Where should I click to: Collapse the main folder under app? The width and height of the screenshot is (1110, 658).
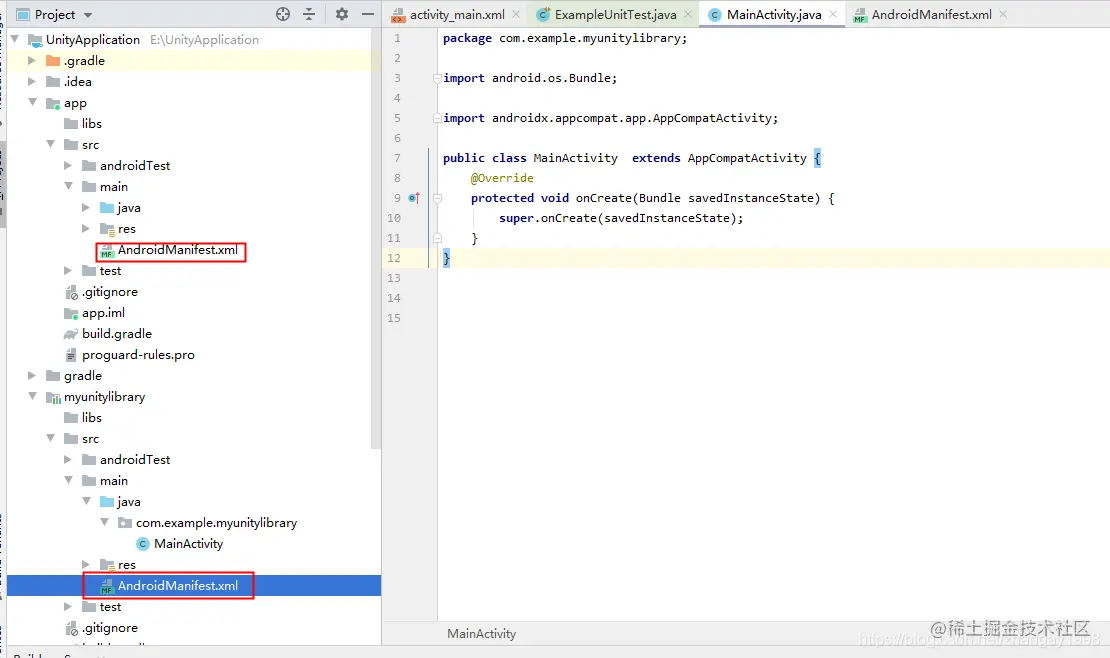tap(68, 186)
